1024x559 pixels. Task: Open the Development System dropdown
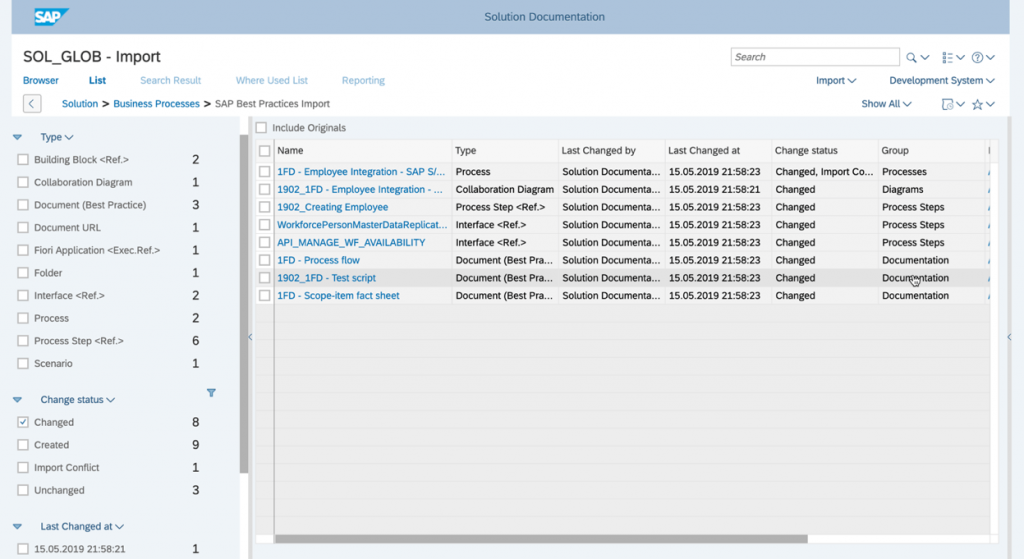tap(942, 80)
